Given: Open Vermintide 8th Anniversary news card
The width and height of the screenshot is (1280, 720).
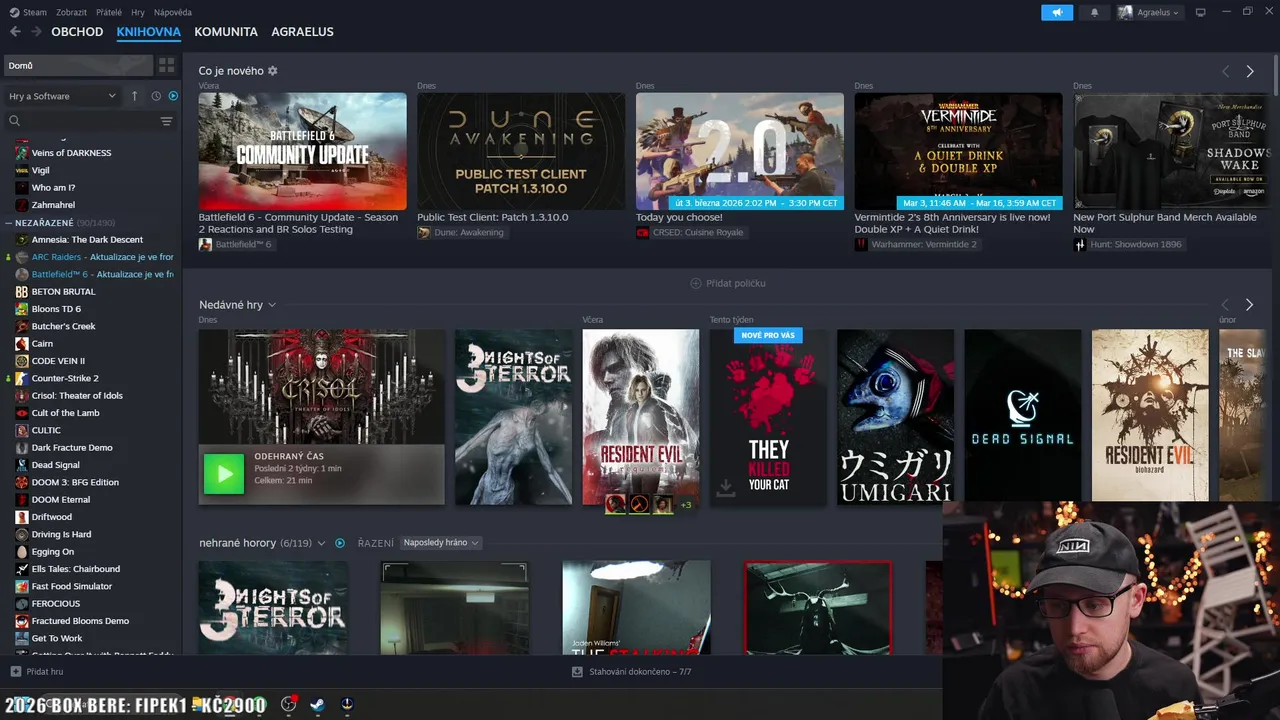Looking at the screenshot, I should 958,151.
